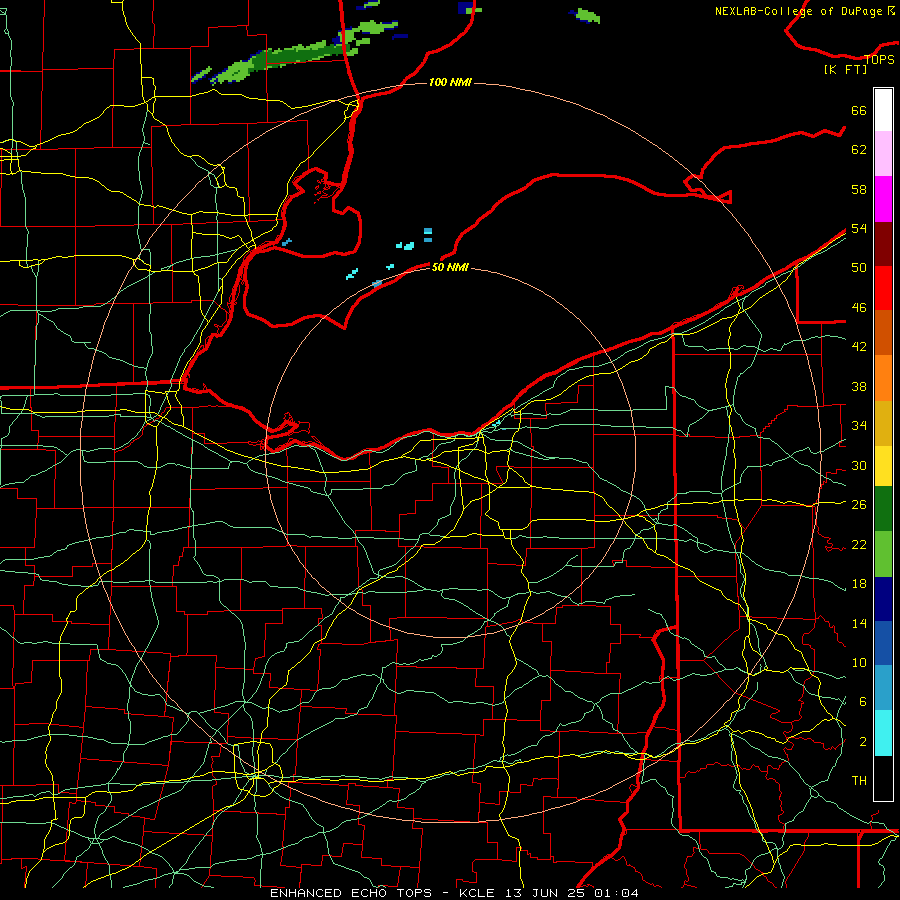
Task: Click the legend value '14'
Action: 859,623
